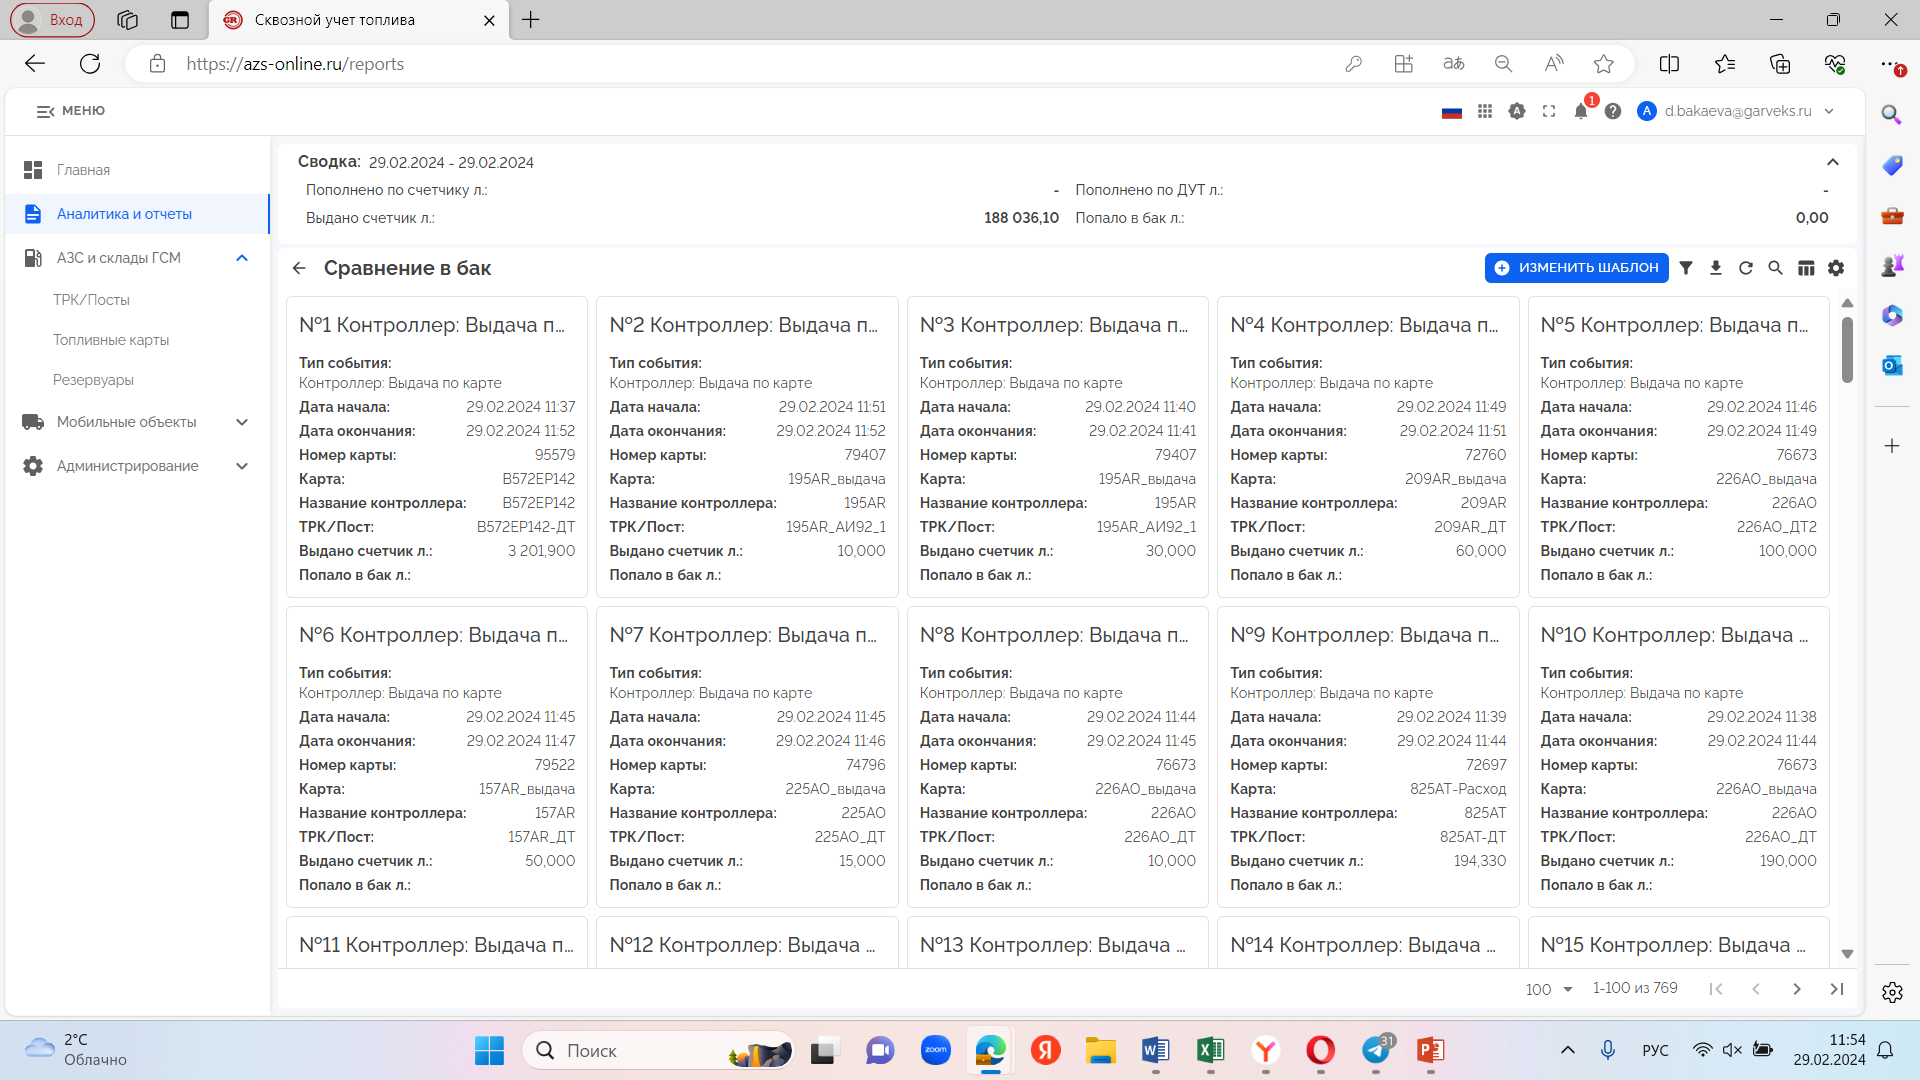1920x1080 pixels.
Task: Open the notifications bell icon
Action: pos(1581,111)
